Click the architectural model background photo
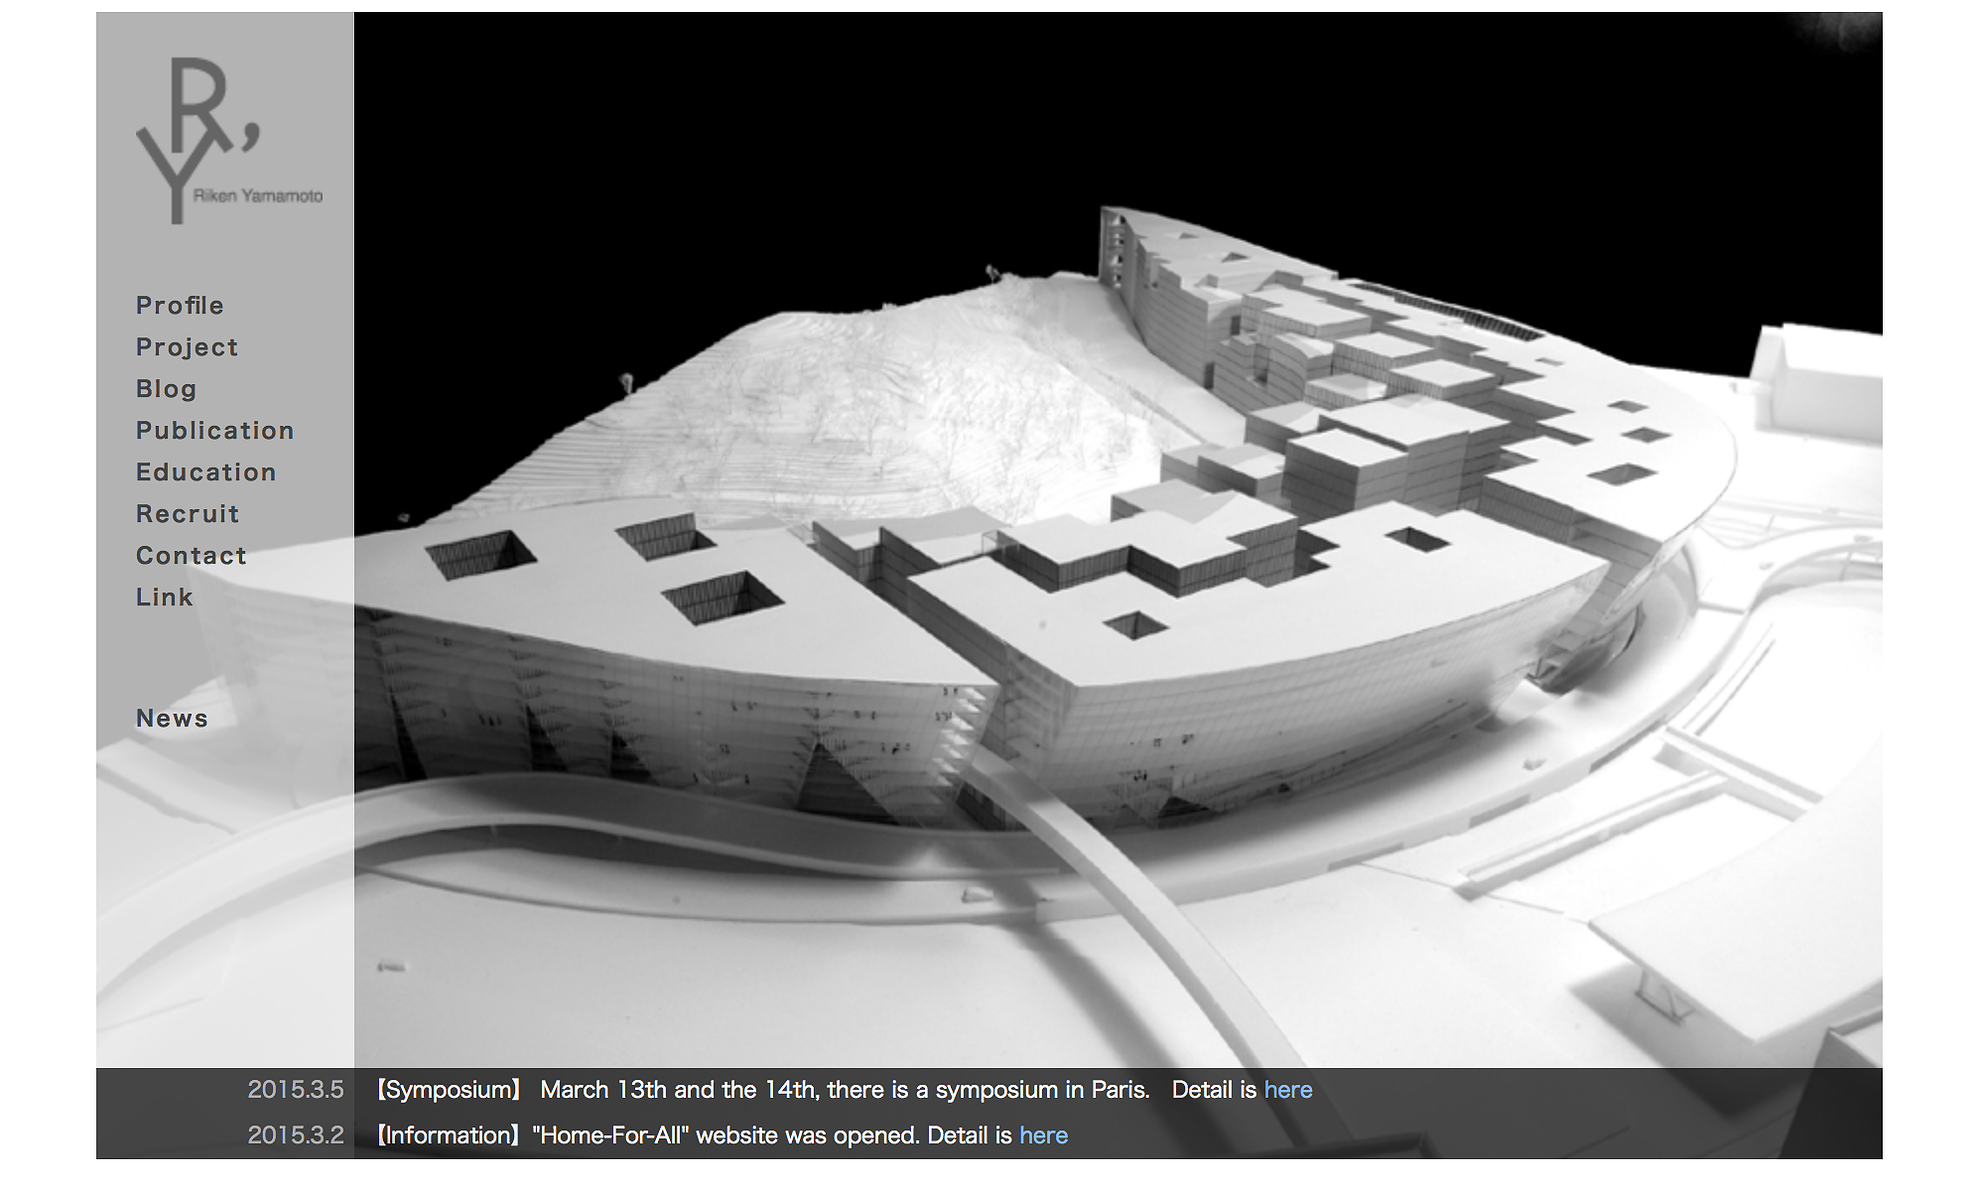The height and width of the screenshot is (1199, 1975). [x=1118, y=540]
